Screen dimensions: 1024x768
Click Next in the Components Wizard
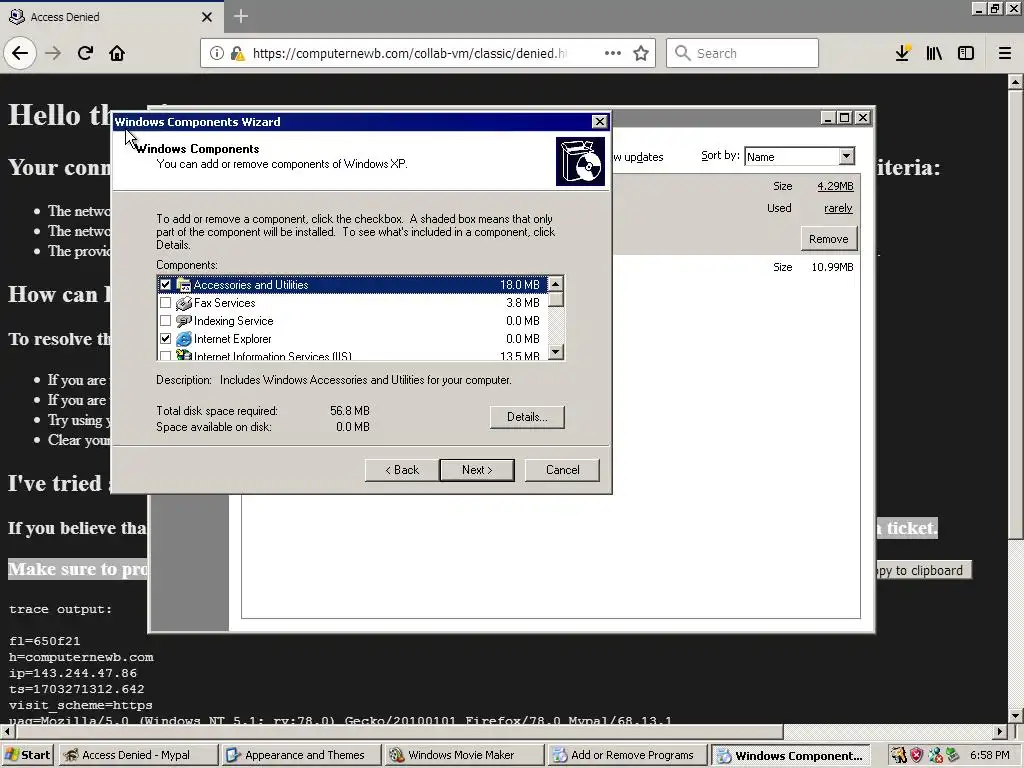tap(477, 470)
